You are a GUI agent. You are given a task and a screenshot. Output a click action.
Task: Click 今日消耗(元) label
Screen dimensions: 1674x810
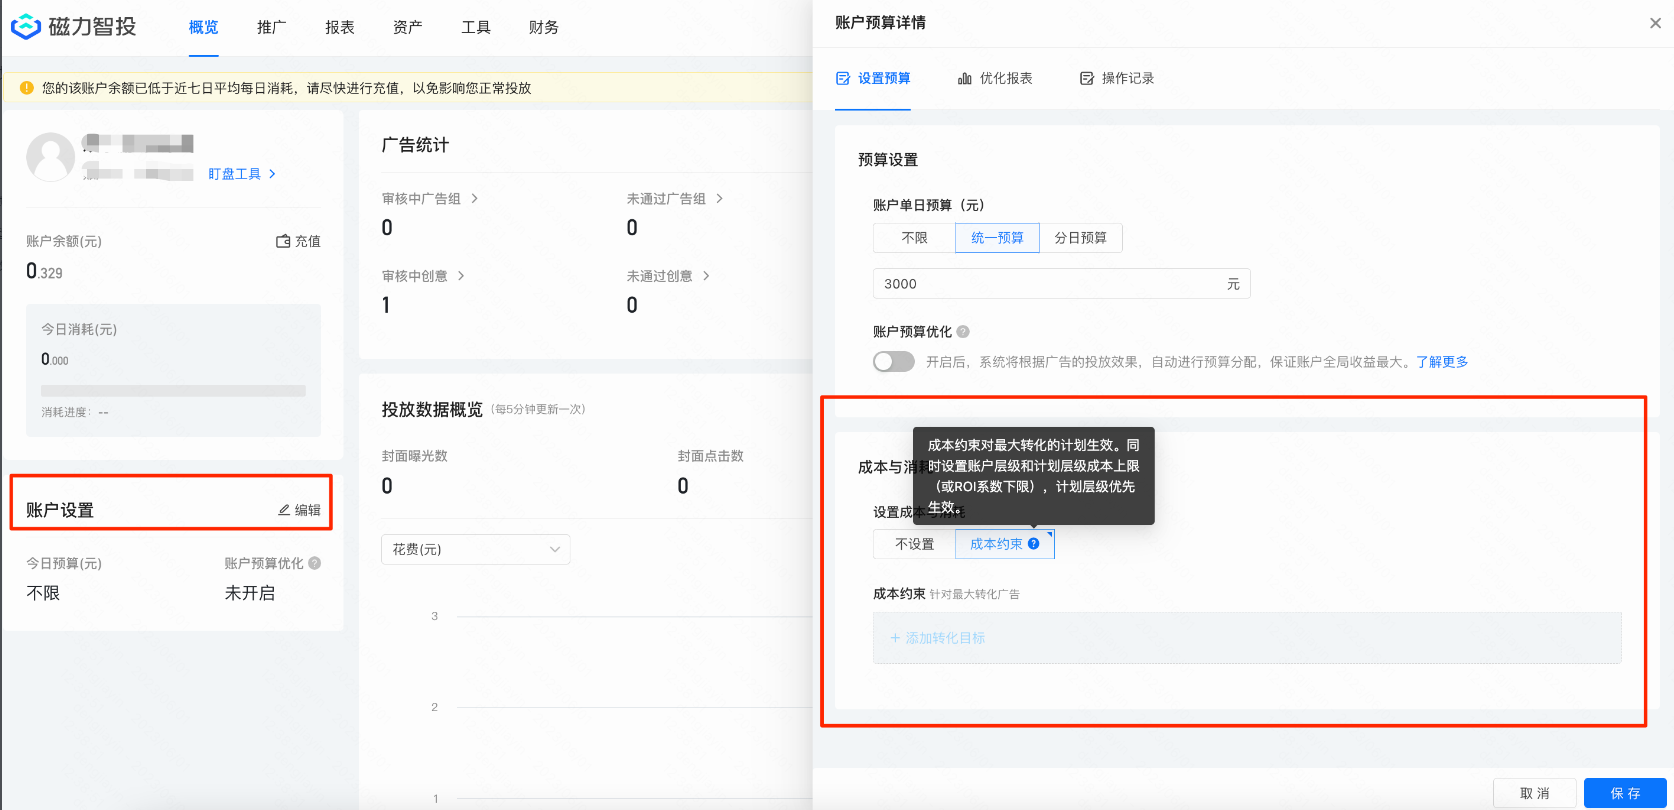(x=79, y=329)
